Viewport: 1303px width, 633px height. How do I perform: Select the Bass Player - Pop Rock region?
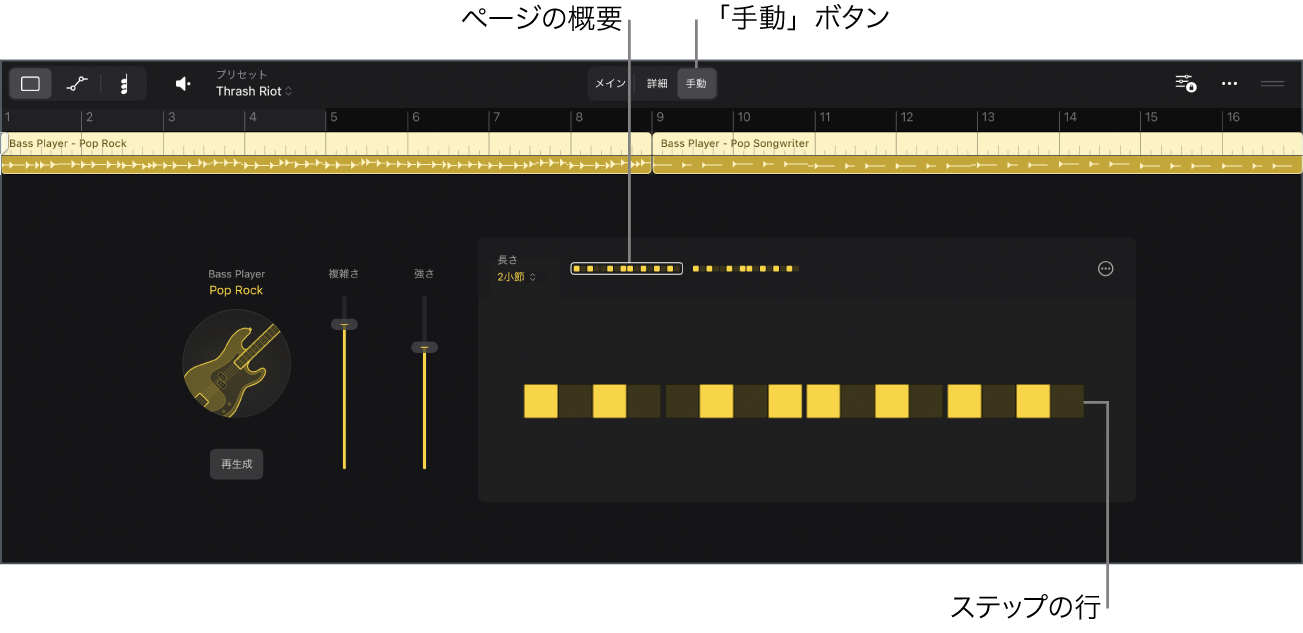326,154
